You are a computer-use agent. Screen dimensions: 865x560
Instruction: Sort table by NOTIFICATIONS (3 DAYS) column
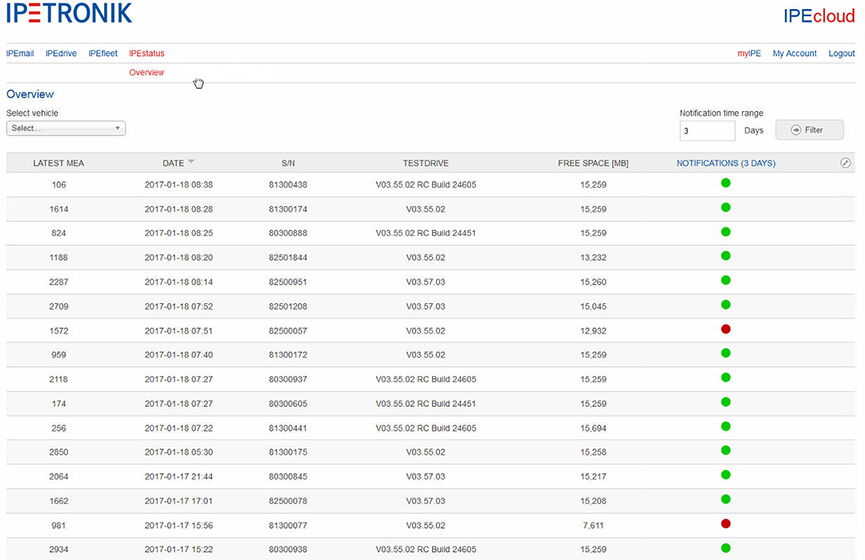point(725,163)
